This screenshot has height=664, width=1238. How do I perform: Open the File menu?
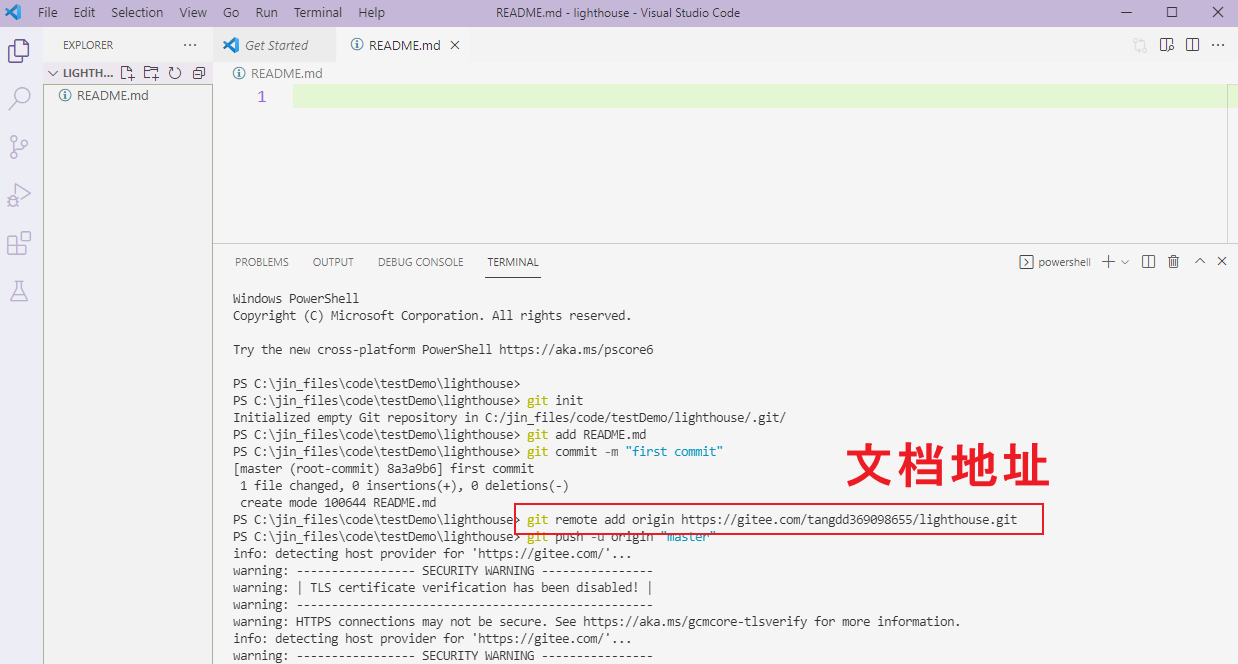[47, 13]
